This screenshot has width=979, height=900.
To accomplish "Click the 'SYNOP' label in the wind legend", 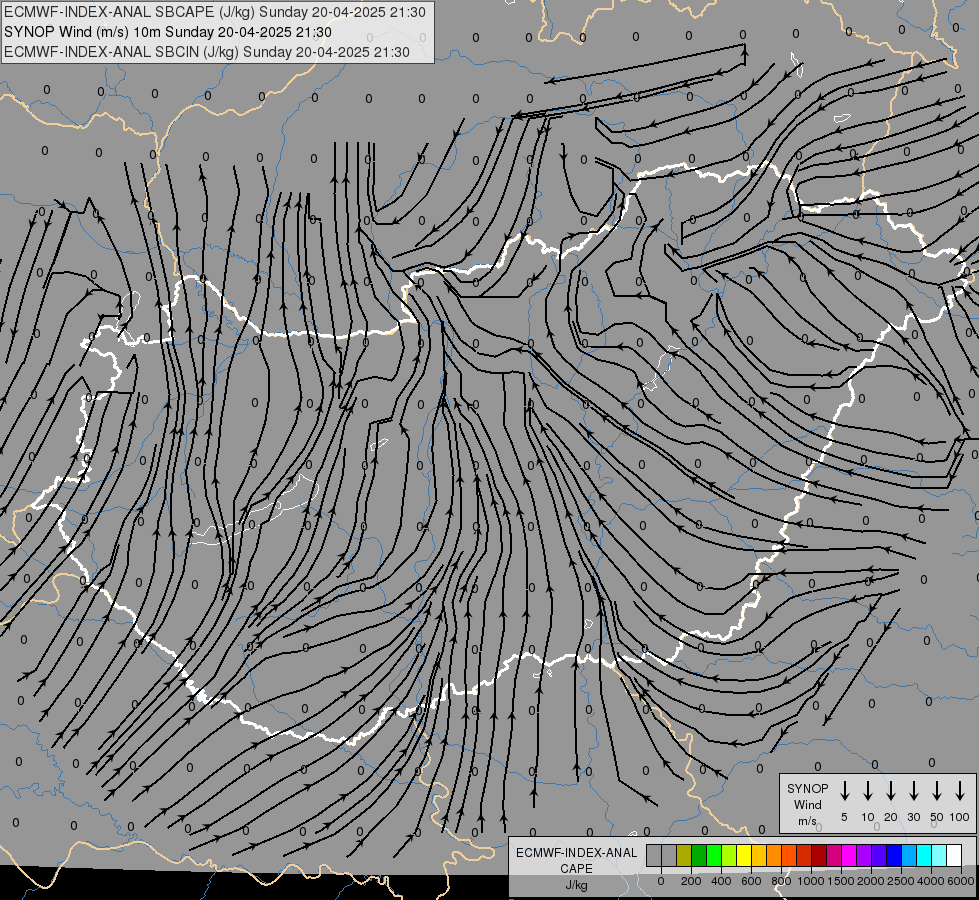I will pos(807,788).
